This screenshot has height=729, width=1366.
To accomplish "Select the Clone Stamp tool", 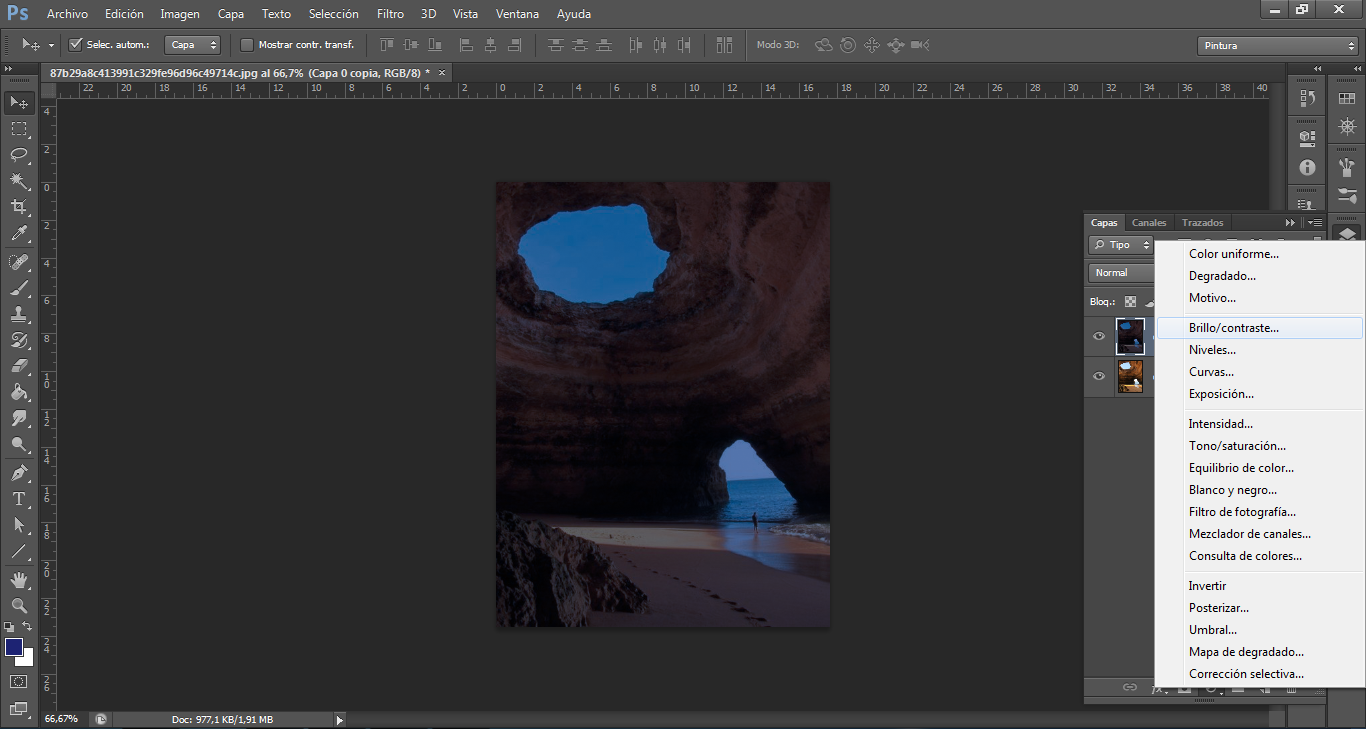I will (19, 314).
